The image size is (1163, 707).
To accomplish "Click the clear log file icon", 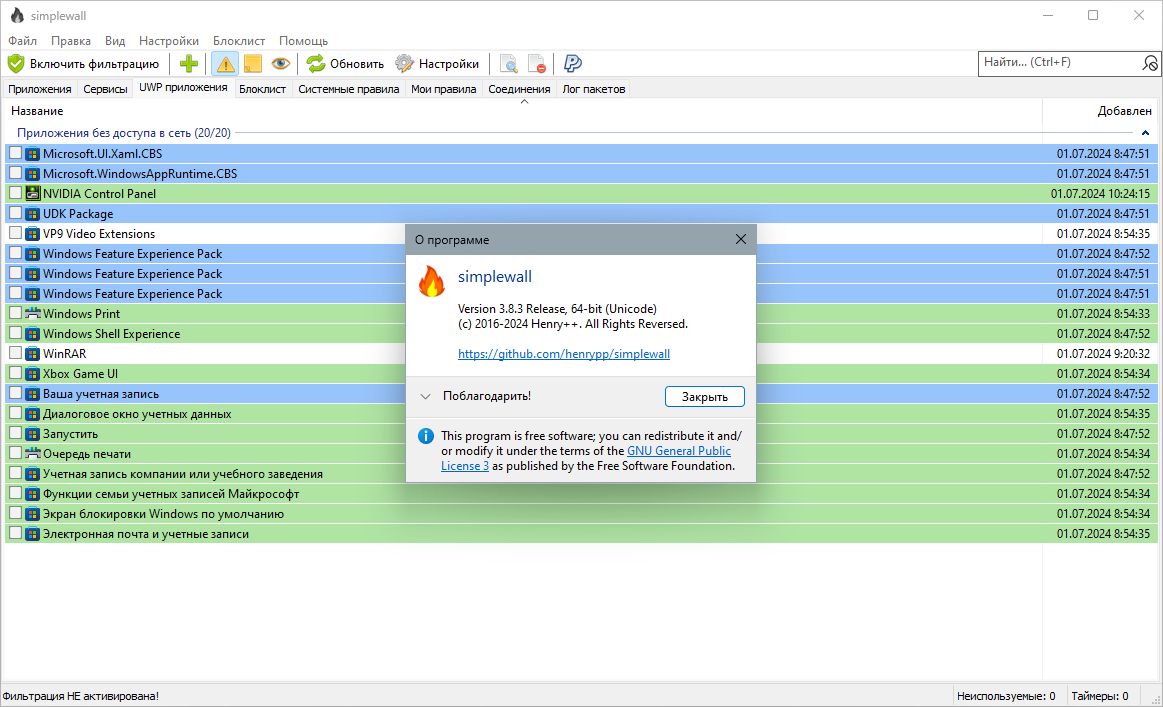I will [x=536, y=64].
